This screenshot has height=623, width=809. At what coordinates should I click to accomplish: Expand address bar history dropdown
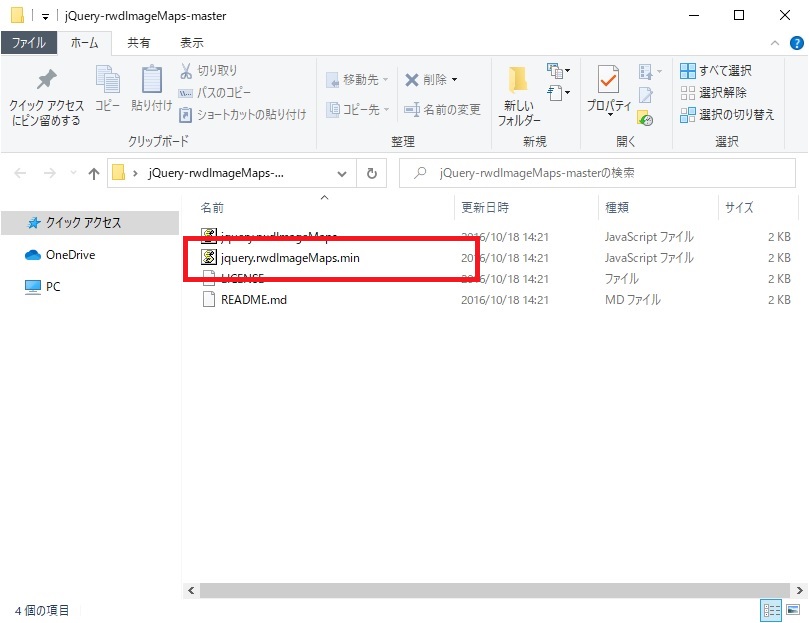pyautogui.click(x=342, y=174)
